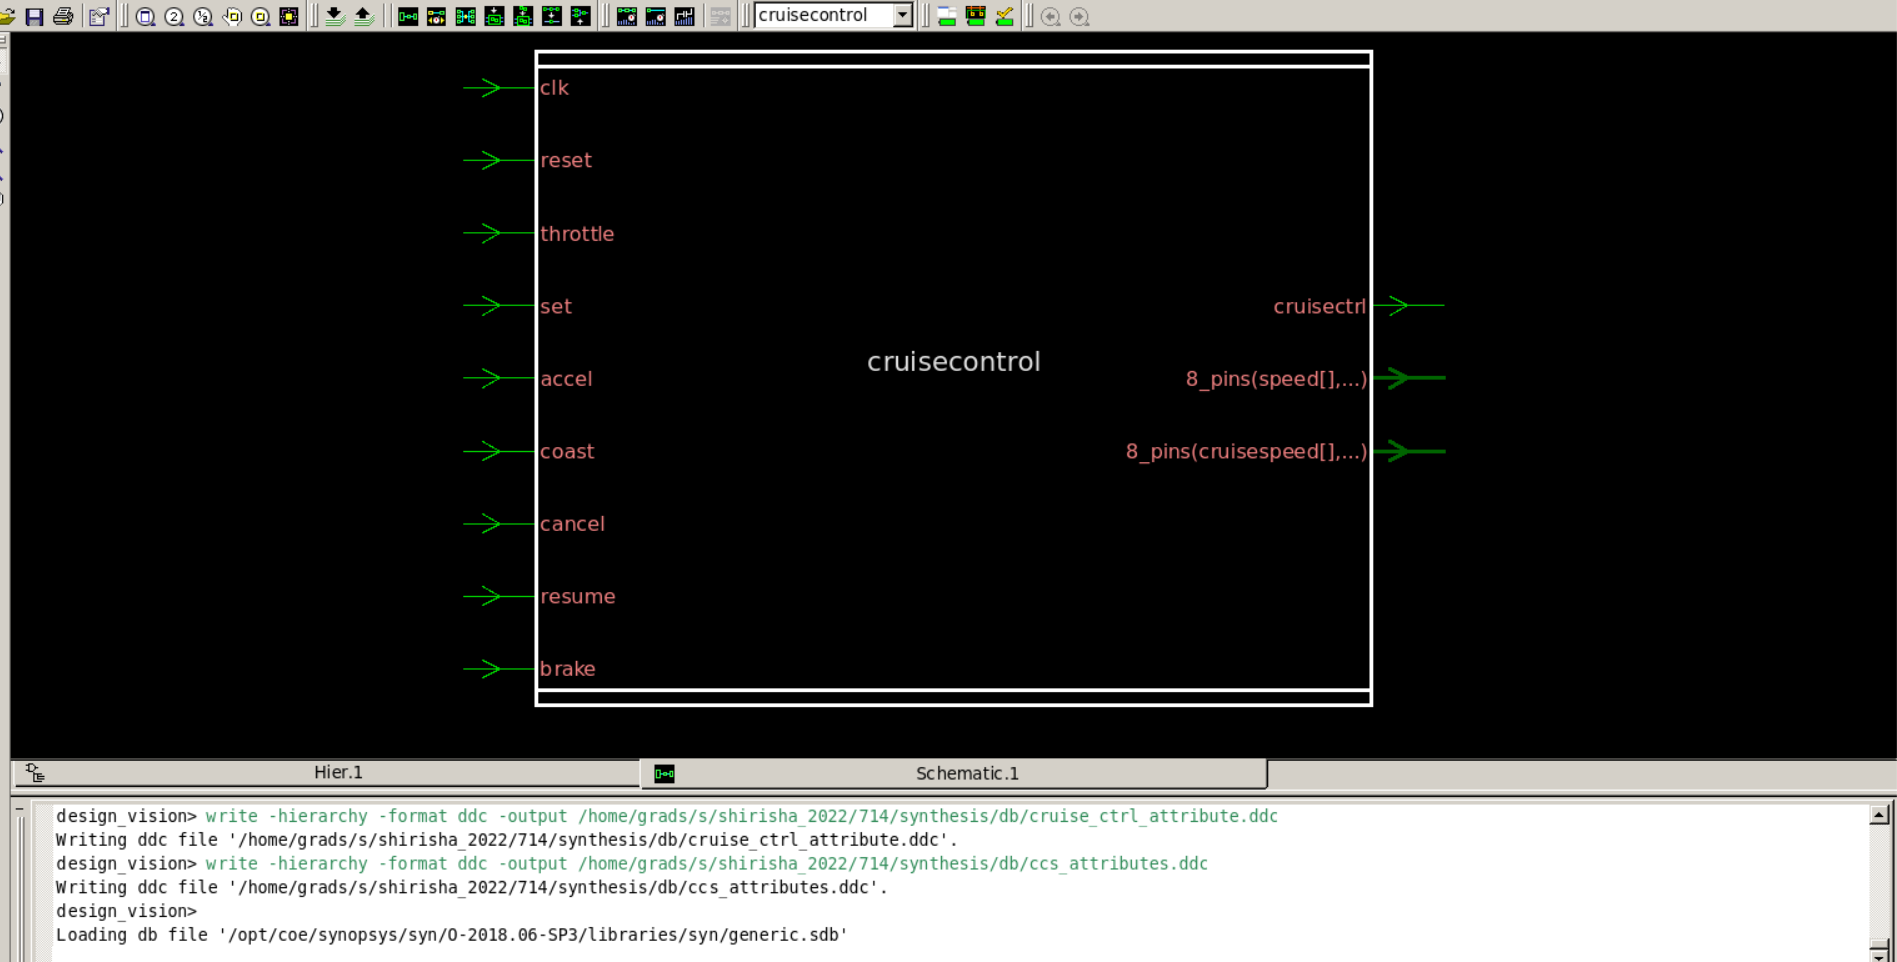Viewport: 1897px width, 962px height.
Task: Go back to the previous view
Action: pos(1051,15)
